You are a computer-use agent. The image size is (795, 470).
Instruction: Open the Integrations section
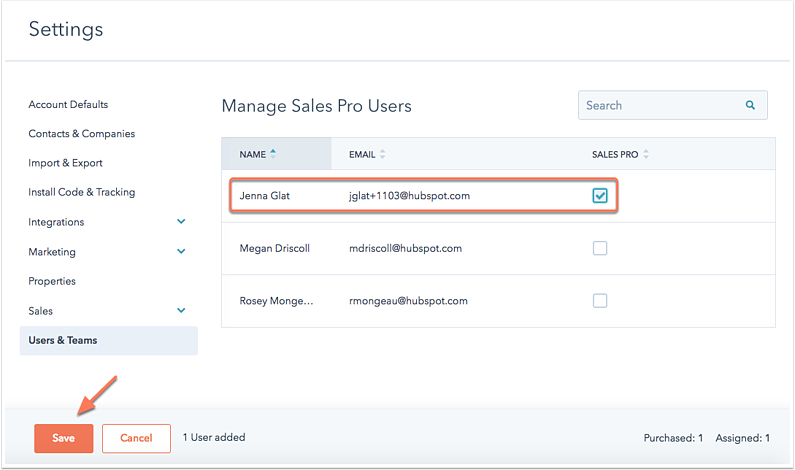pos(56,222)
